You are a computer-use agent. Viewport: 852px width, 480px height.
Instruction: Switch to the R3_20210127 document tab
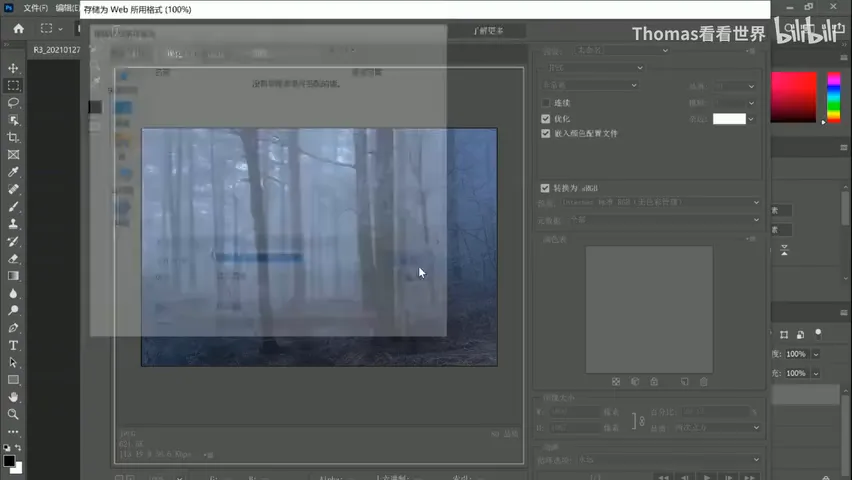[x=57, y=49]
